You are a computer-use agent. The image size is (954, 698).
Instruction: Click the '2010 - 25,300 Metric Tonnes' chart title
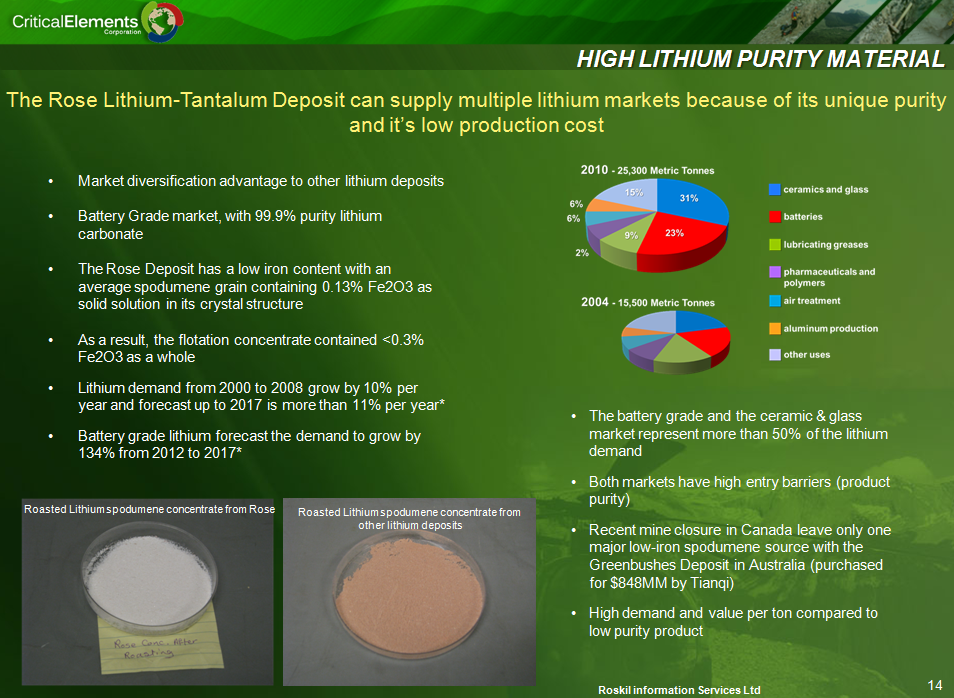pyautogui.click(x=647, y=170)
